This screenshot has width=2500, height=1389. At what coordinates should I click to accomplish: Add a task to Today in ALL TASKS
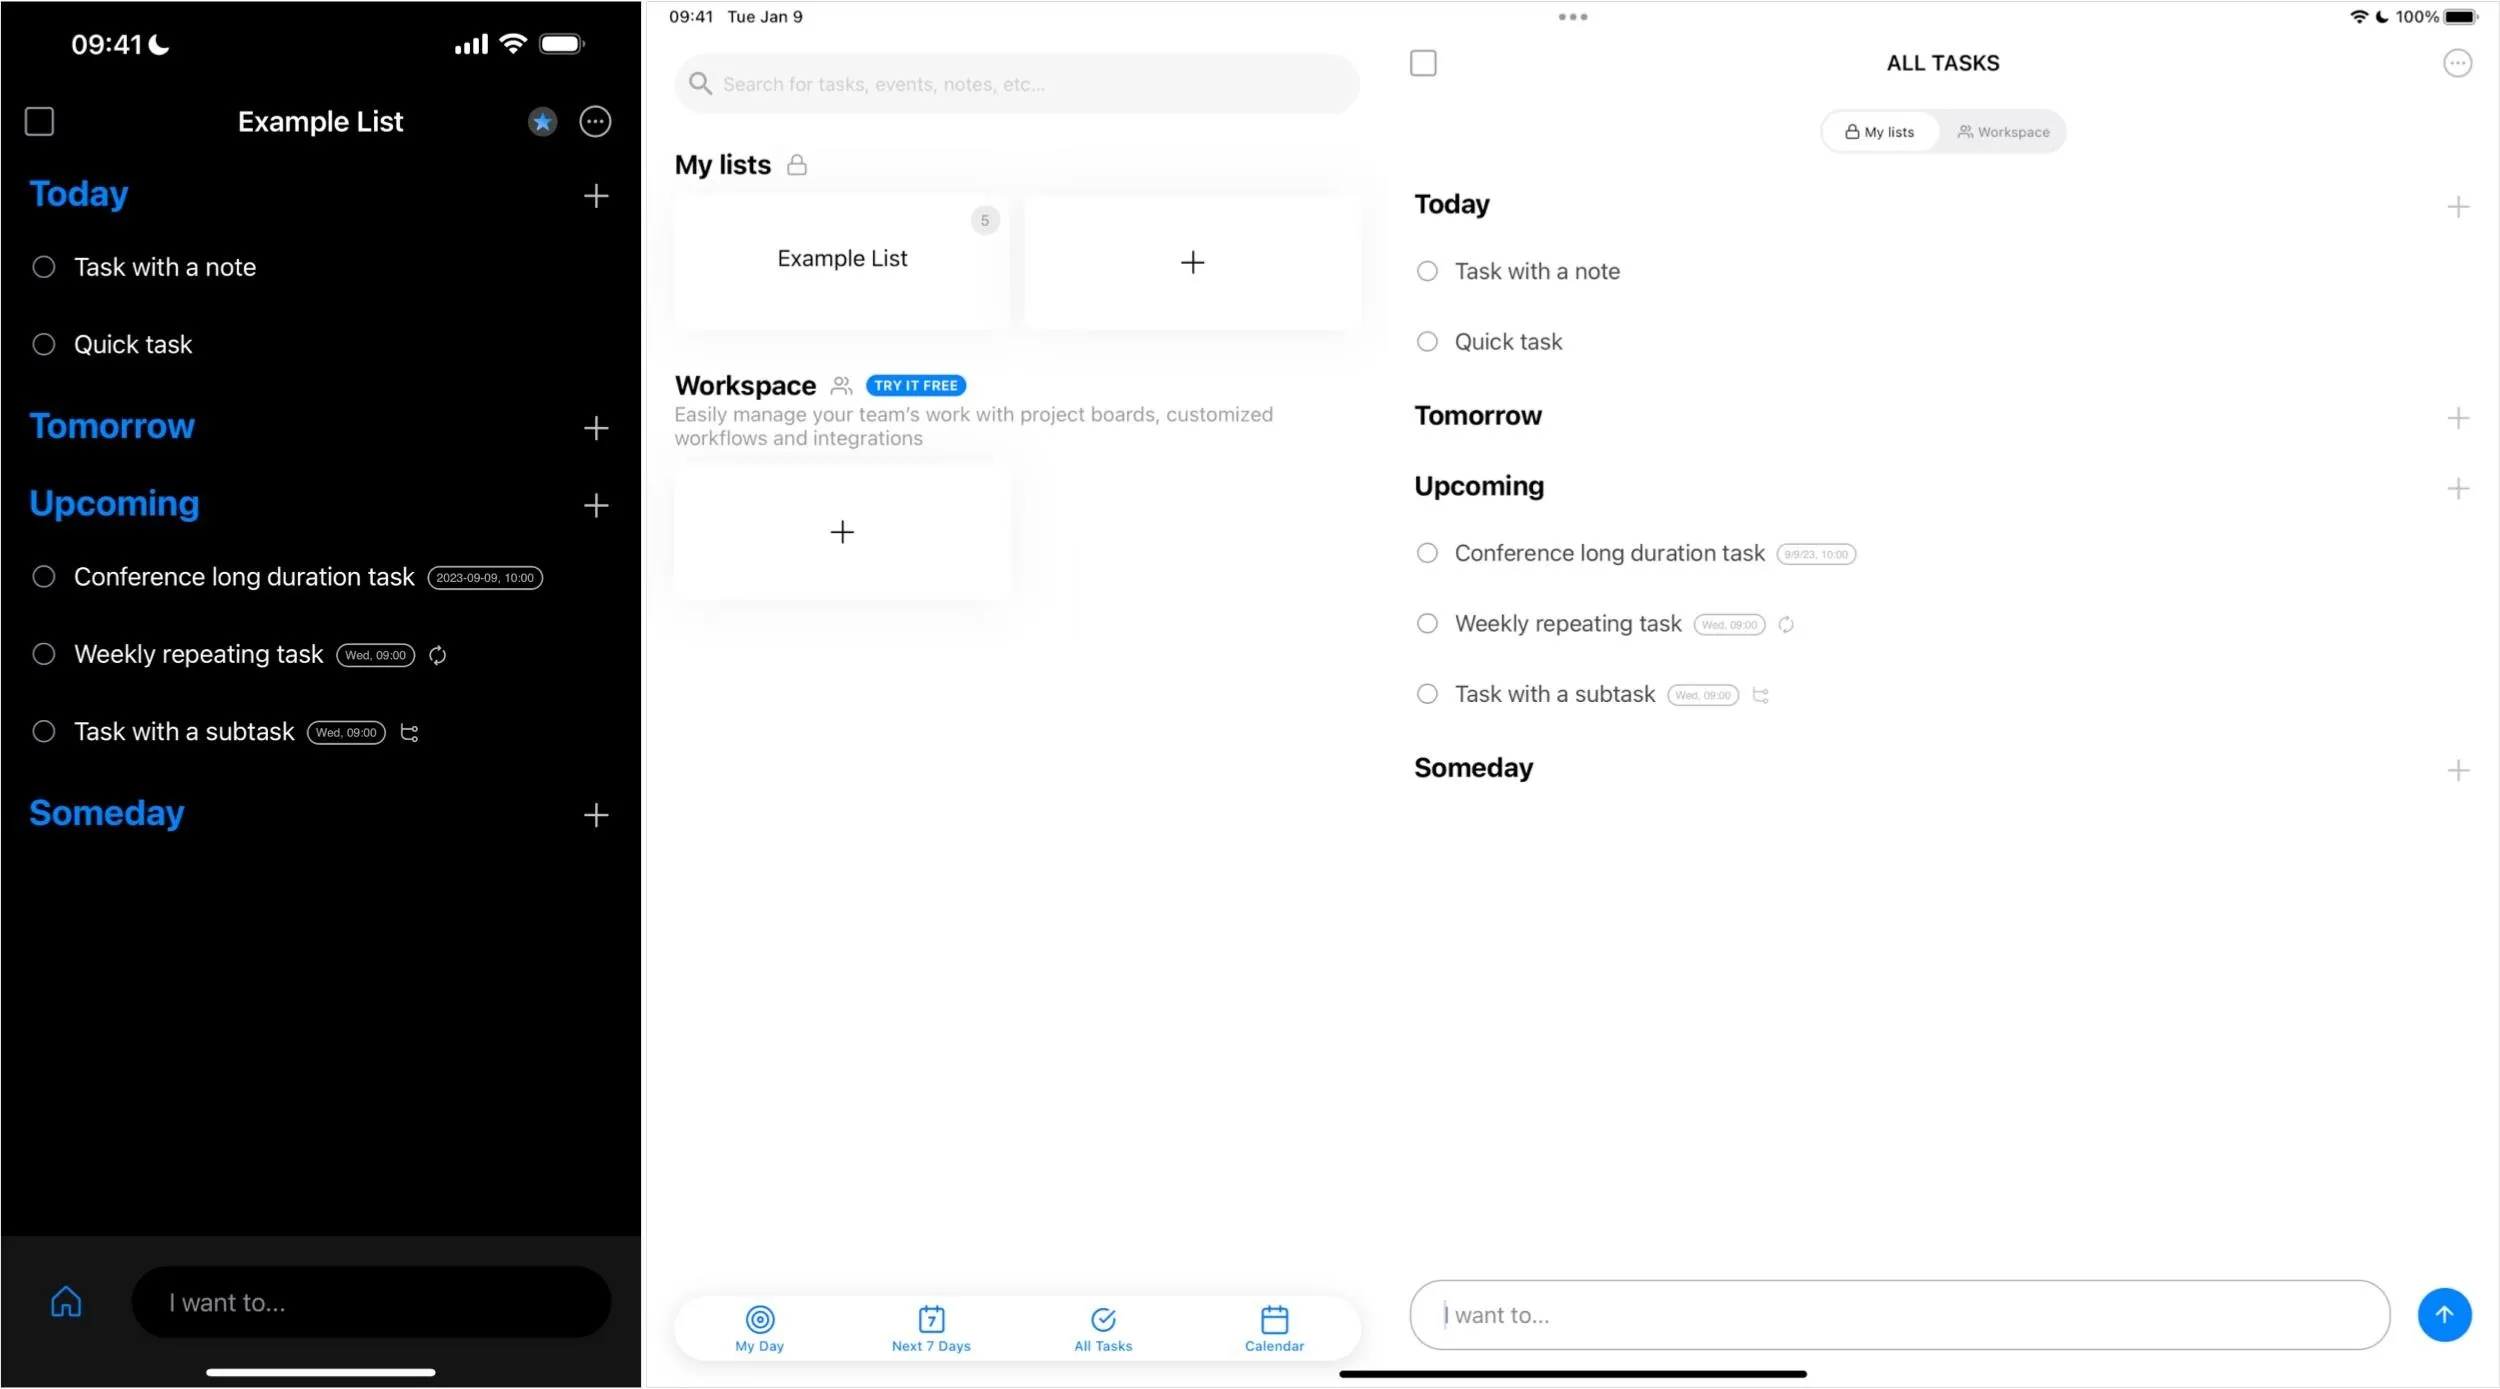coord(2457,207)
